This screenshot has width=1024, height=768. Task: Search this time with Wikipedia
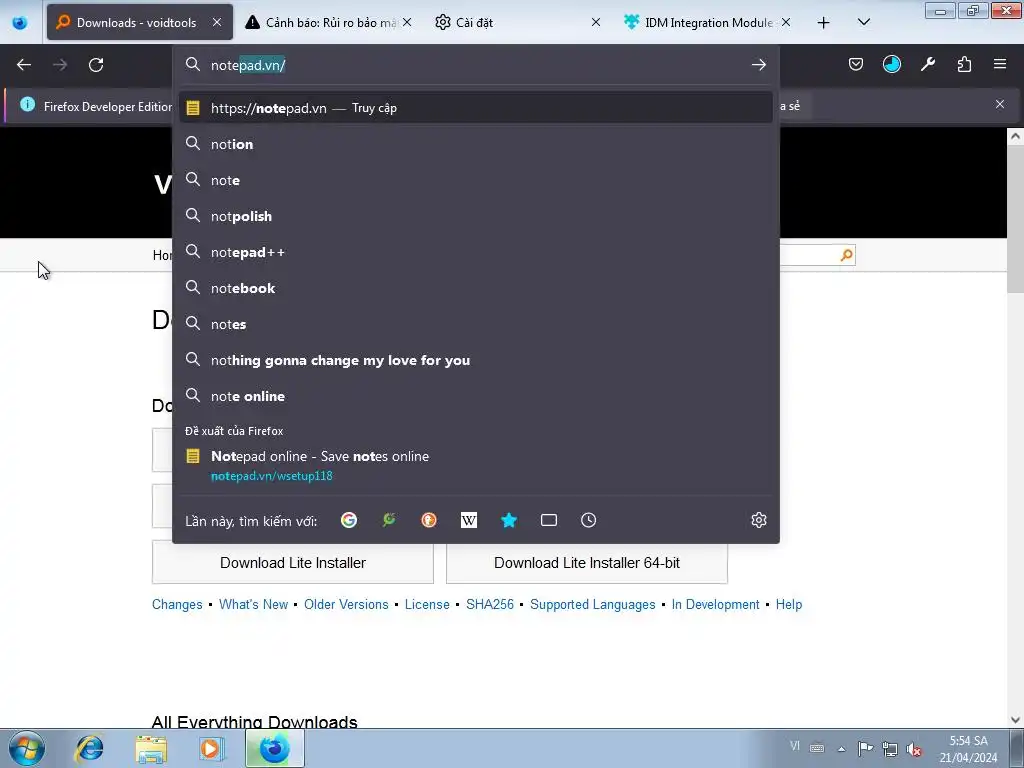coord(469,520)
